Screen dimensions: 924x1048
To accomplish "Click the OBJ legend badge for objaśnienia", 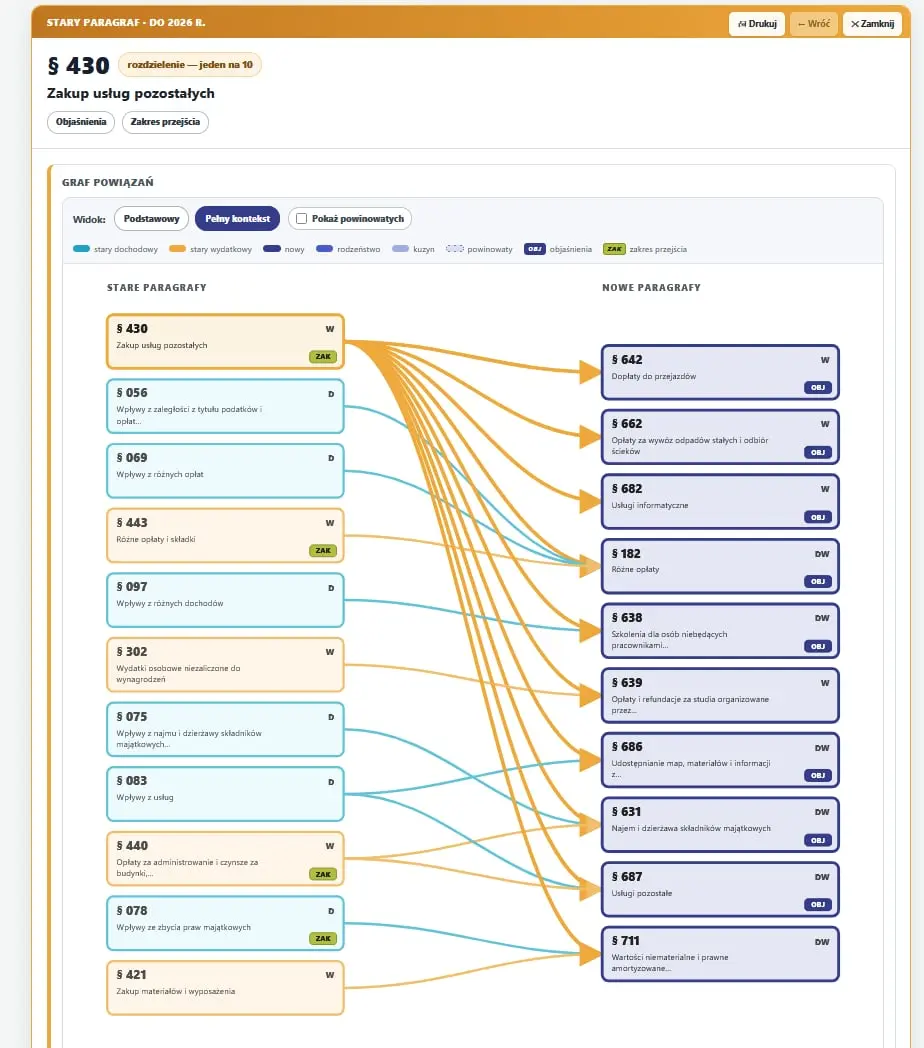I will 535,249.
